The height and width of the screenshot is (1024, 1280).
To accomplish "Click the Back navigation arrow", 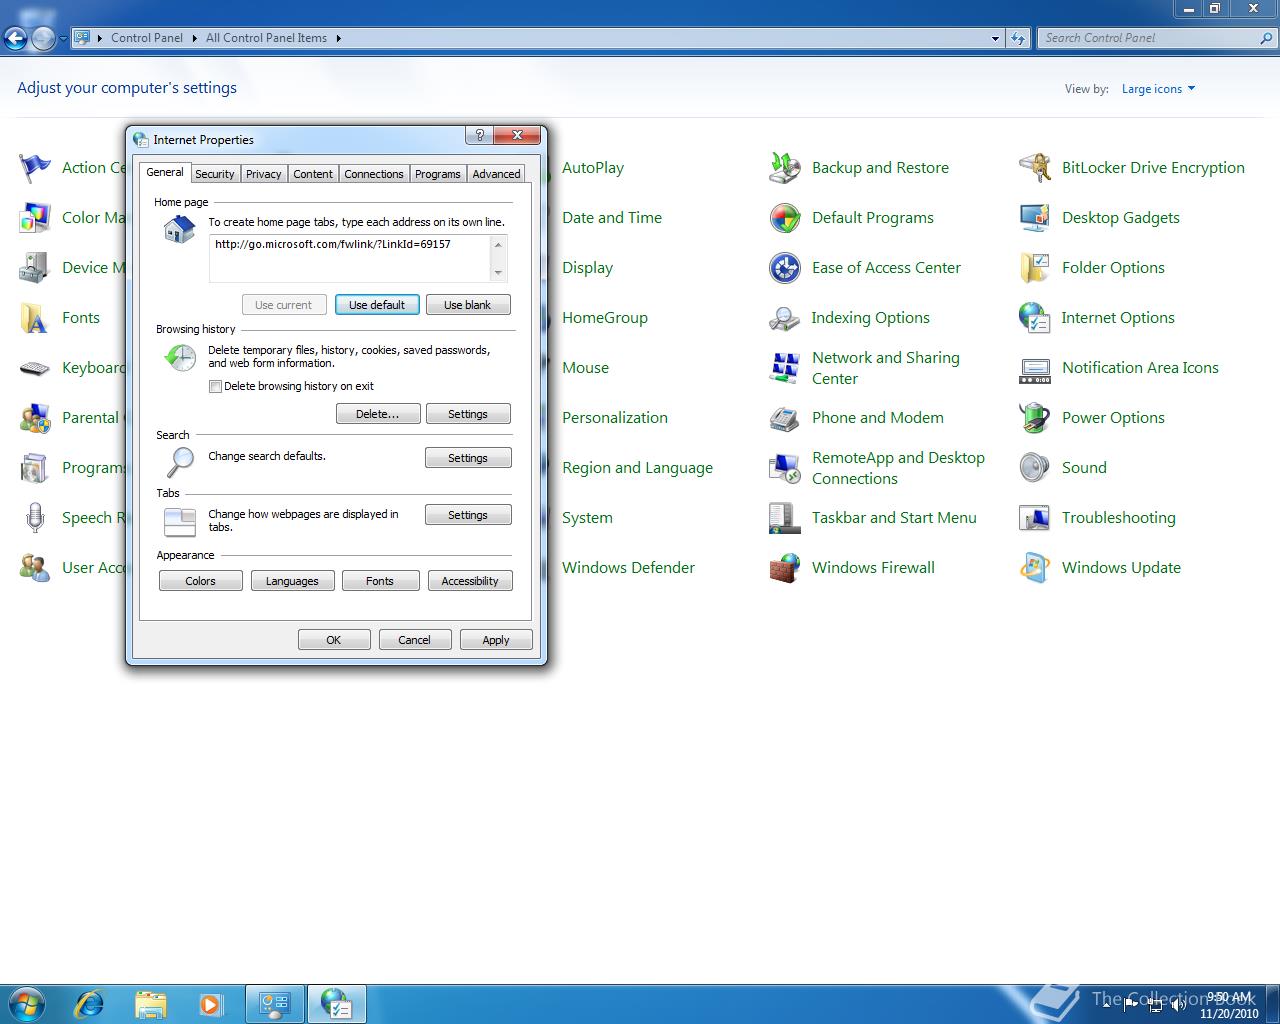I will click(x=16, y=38).
